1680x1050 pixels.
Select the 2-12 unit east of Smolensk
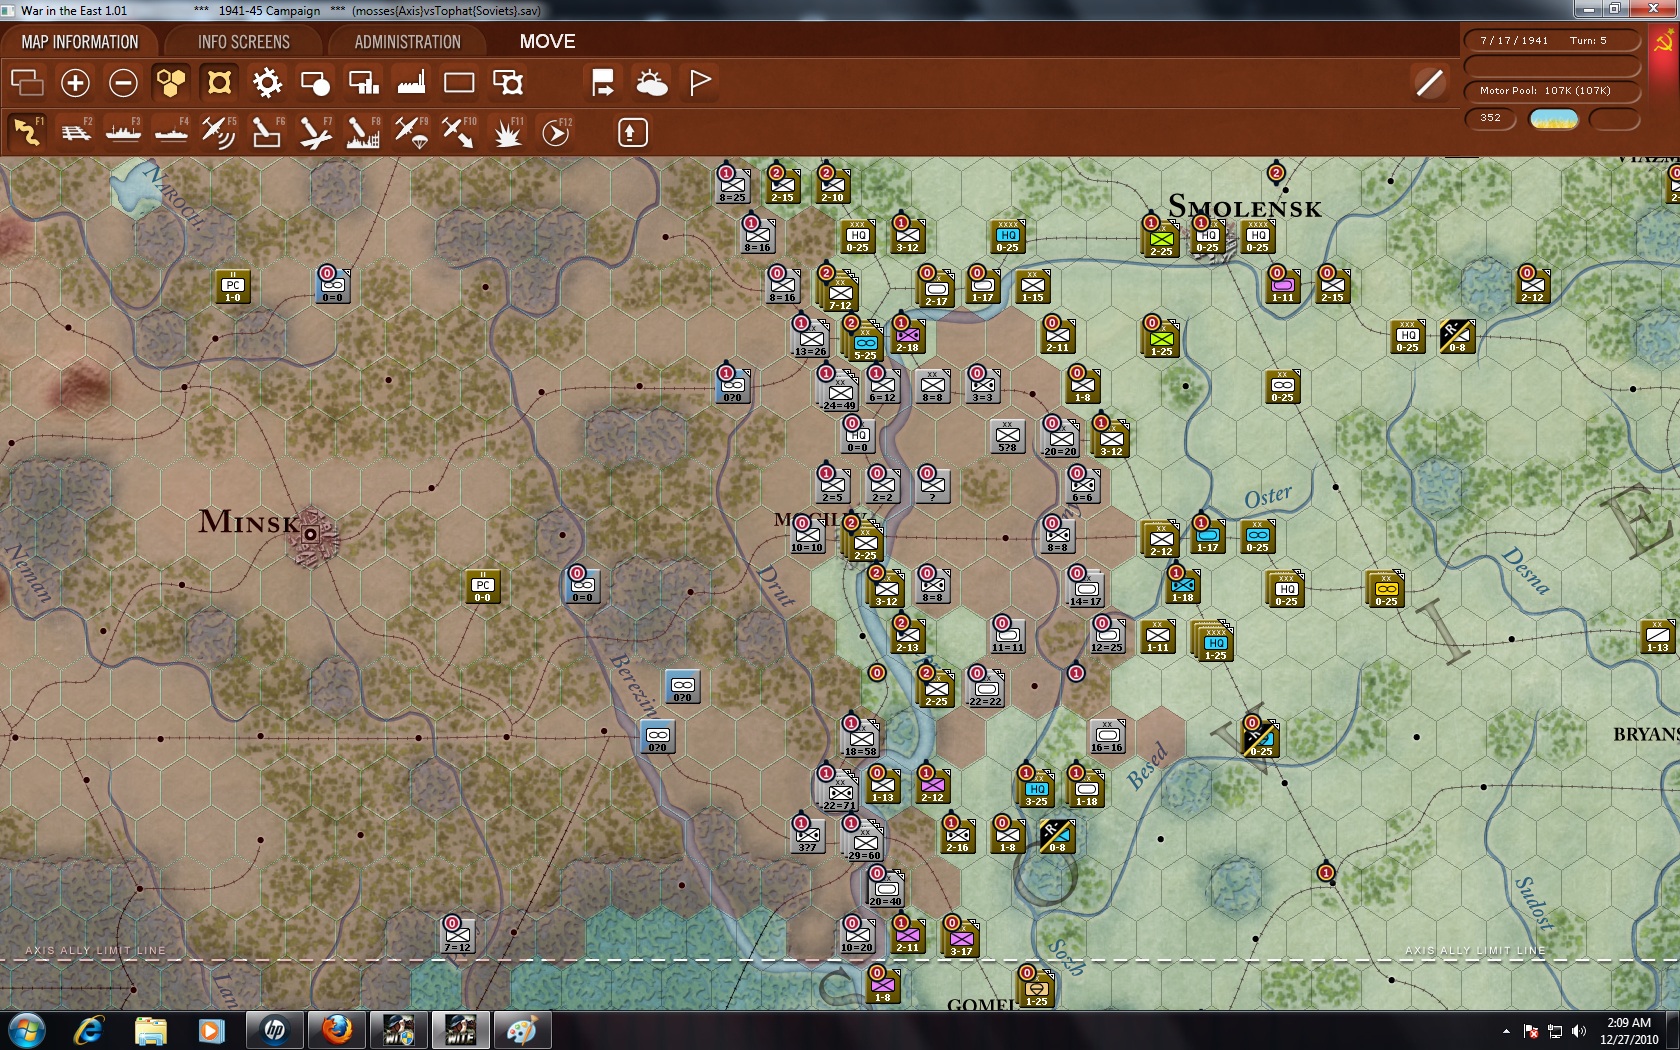click(x=1532, y=287)
